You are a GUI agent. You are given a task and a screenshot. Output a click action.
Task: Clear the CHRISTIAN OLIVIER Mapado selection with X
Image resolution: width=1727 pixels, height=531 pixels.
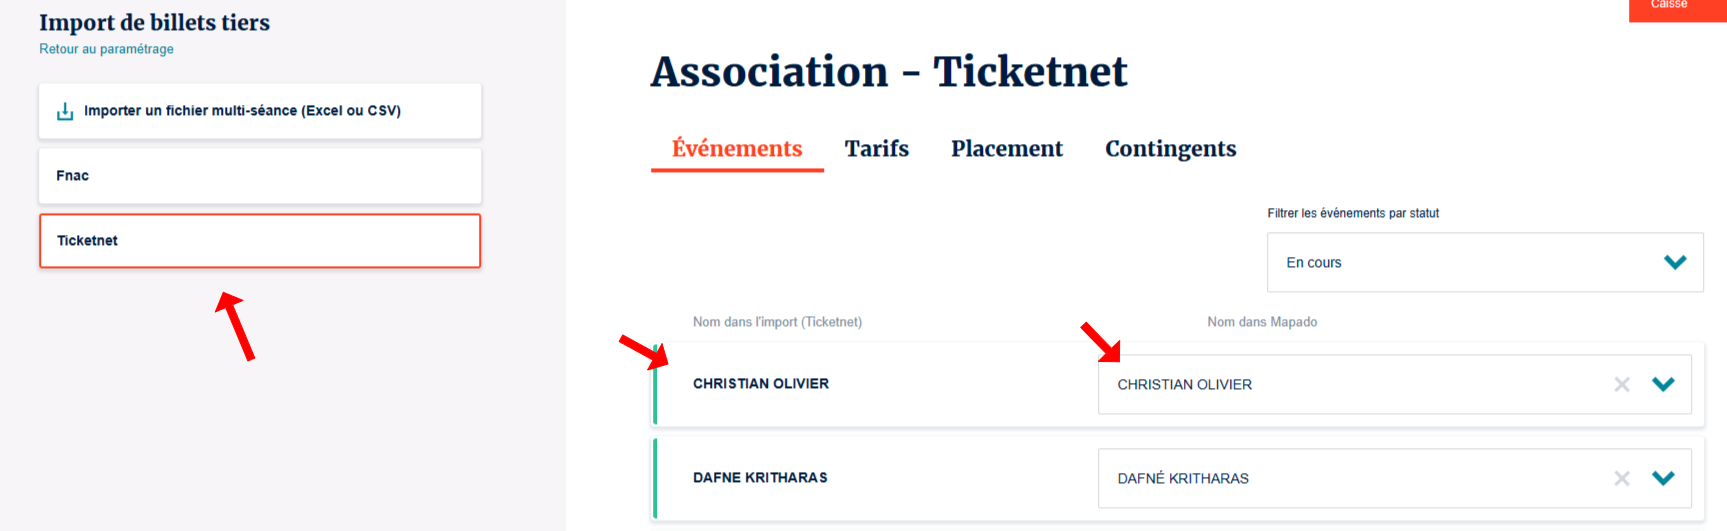point(1621,385)
